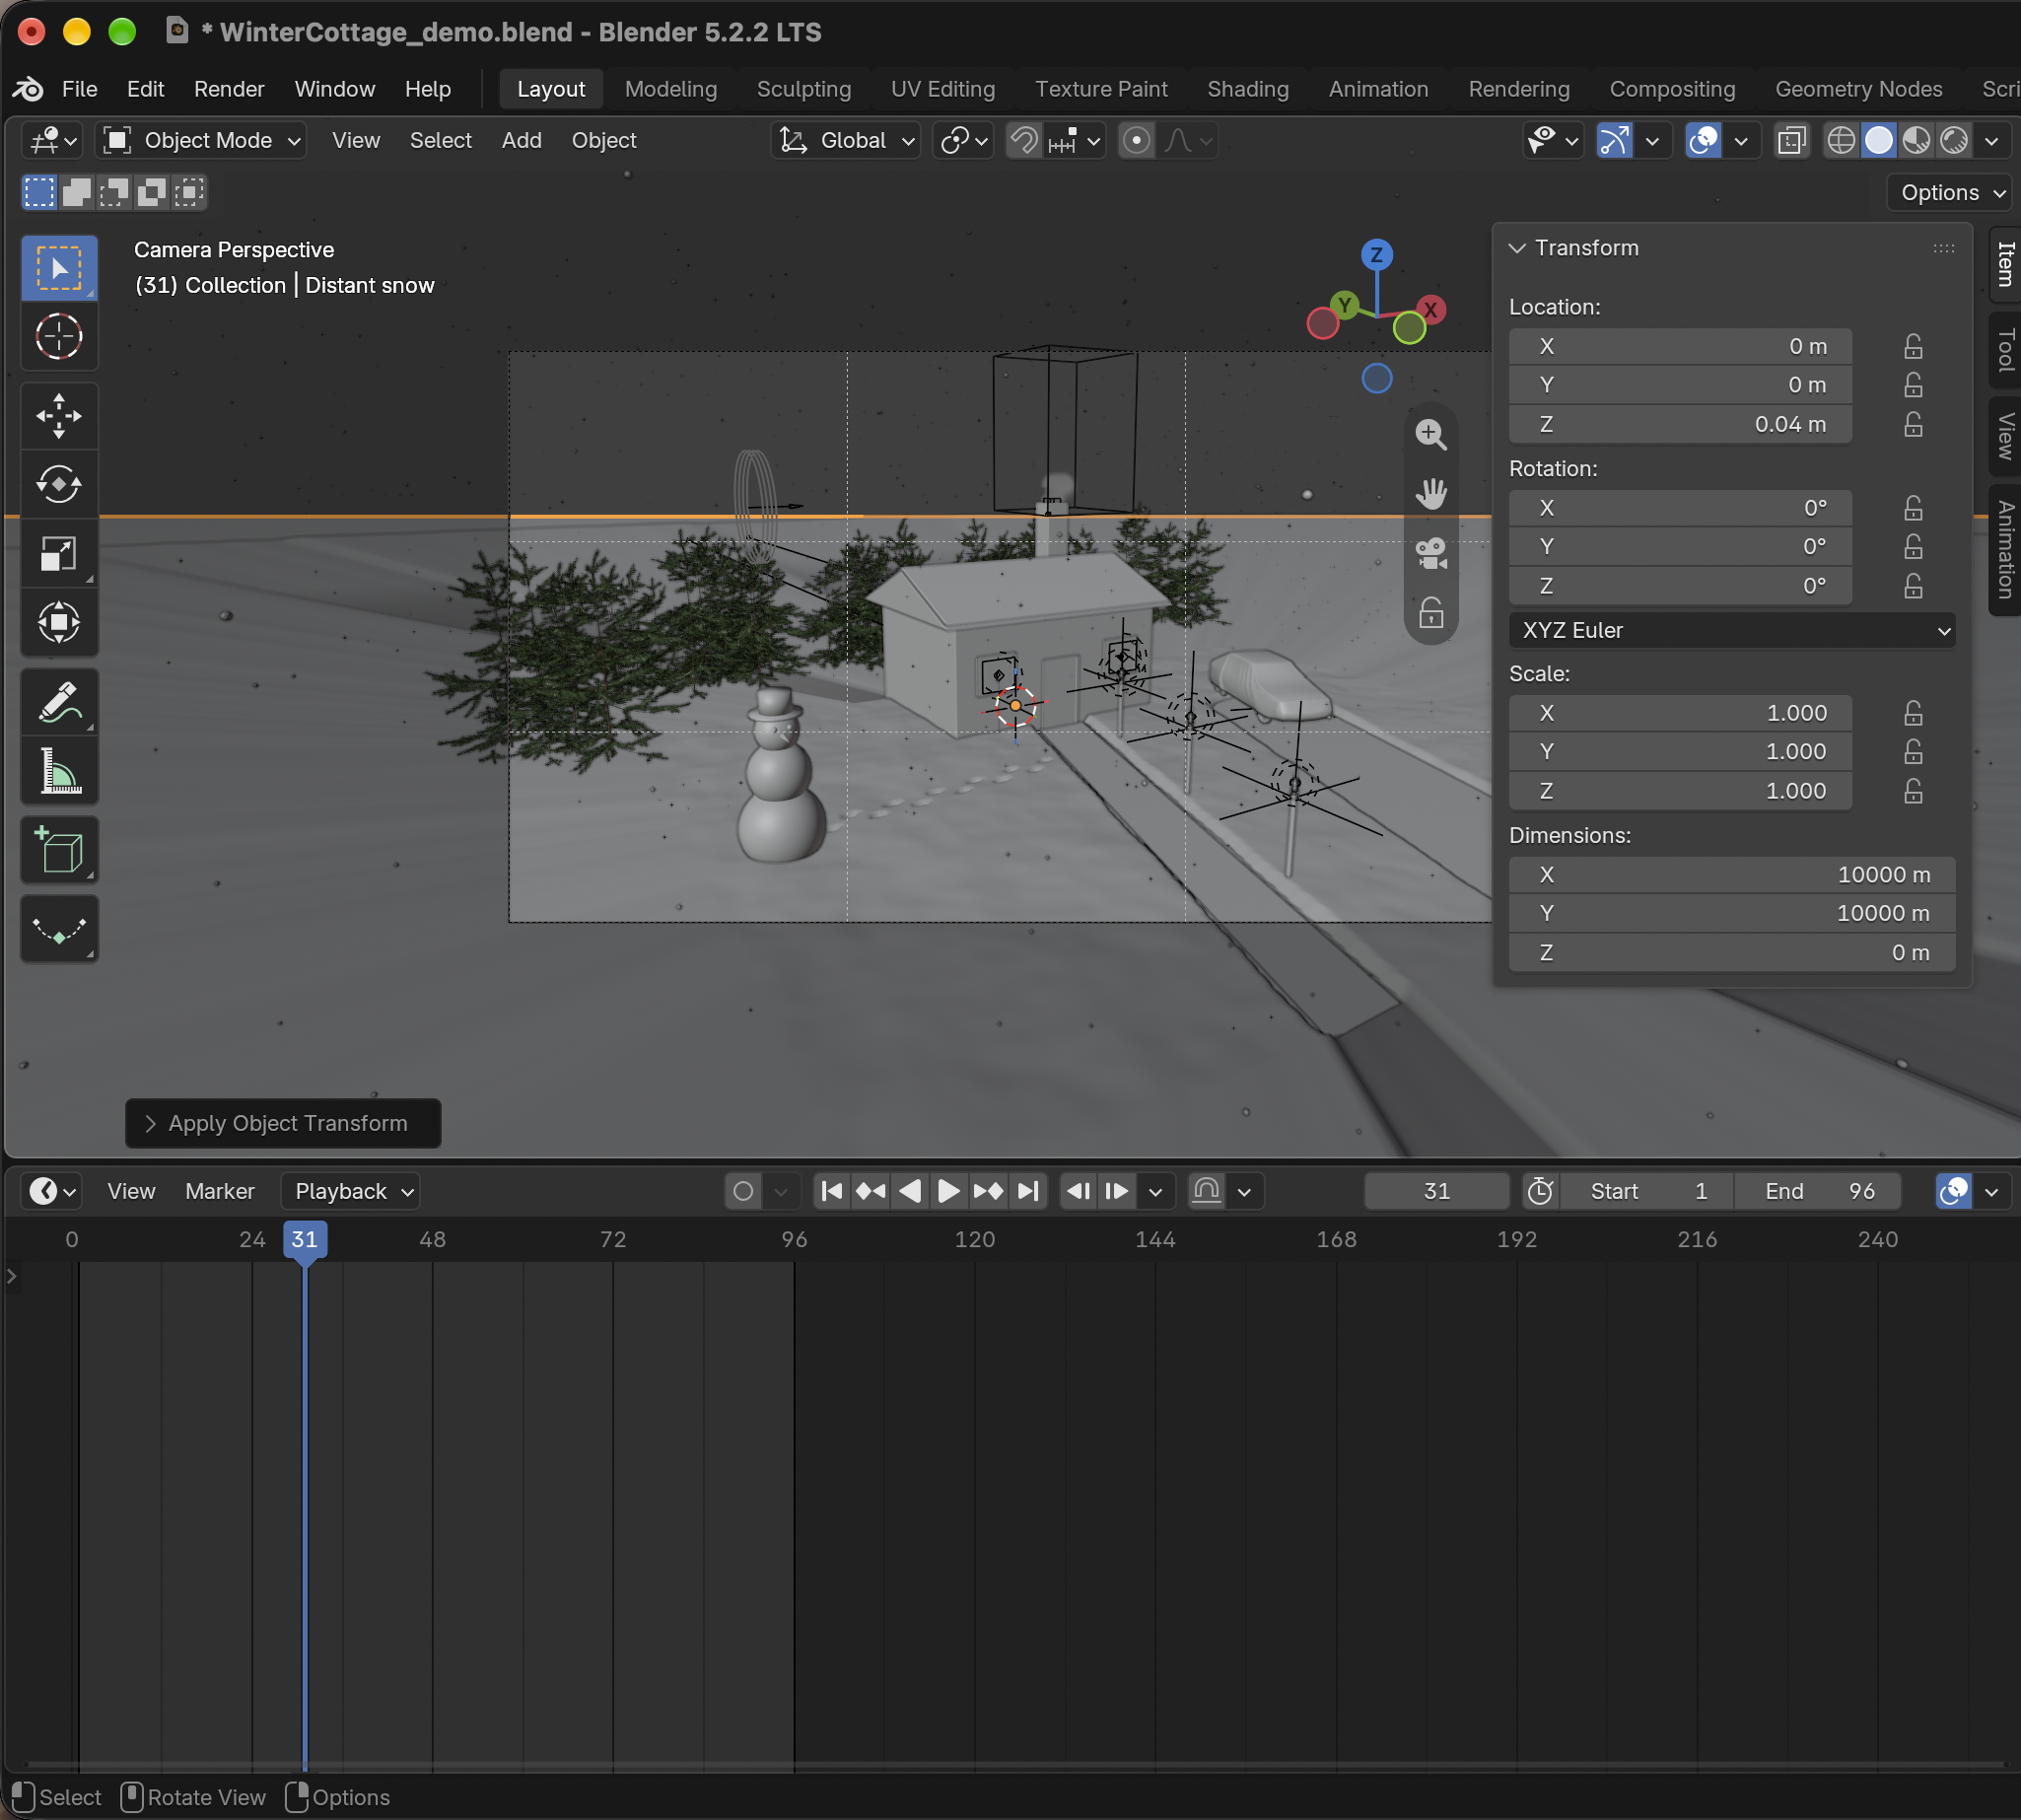Click the Start frame field

tap(1646, 1191)
